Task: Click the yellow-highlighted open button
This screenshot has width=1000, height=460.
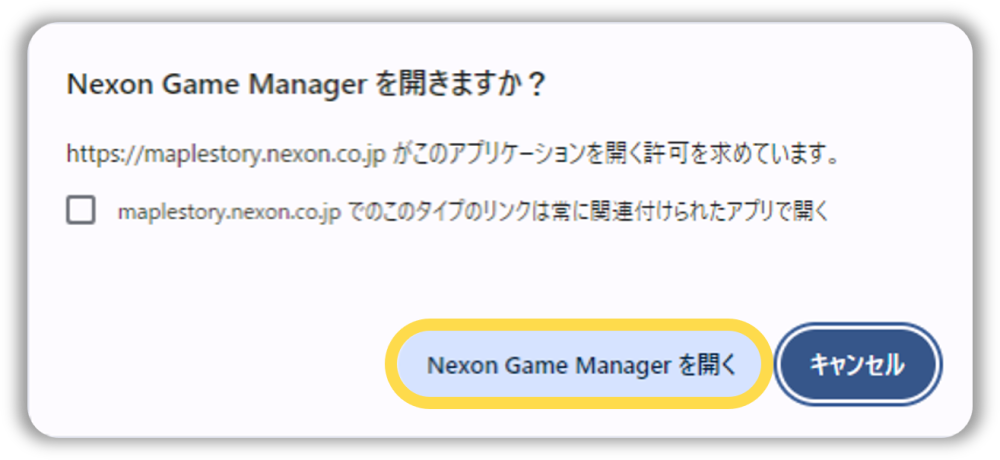Action: pyautogui.click(x=578, y=365)
